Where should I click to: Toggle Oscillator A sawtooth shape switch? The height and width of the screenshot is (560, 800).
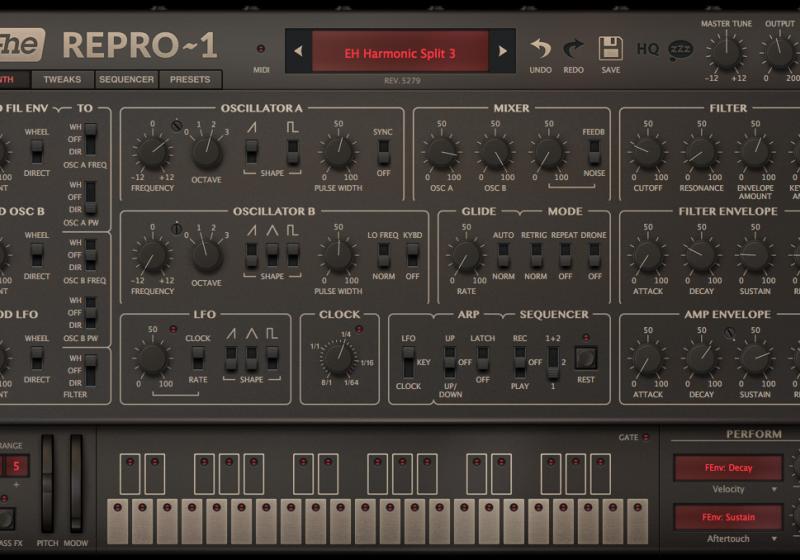(252, 151)
